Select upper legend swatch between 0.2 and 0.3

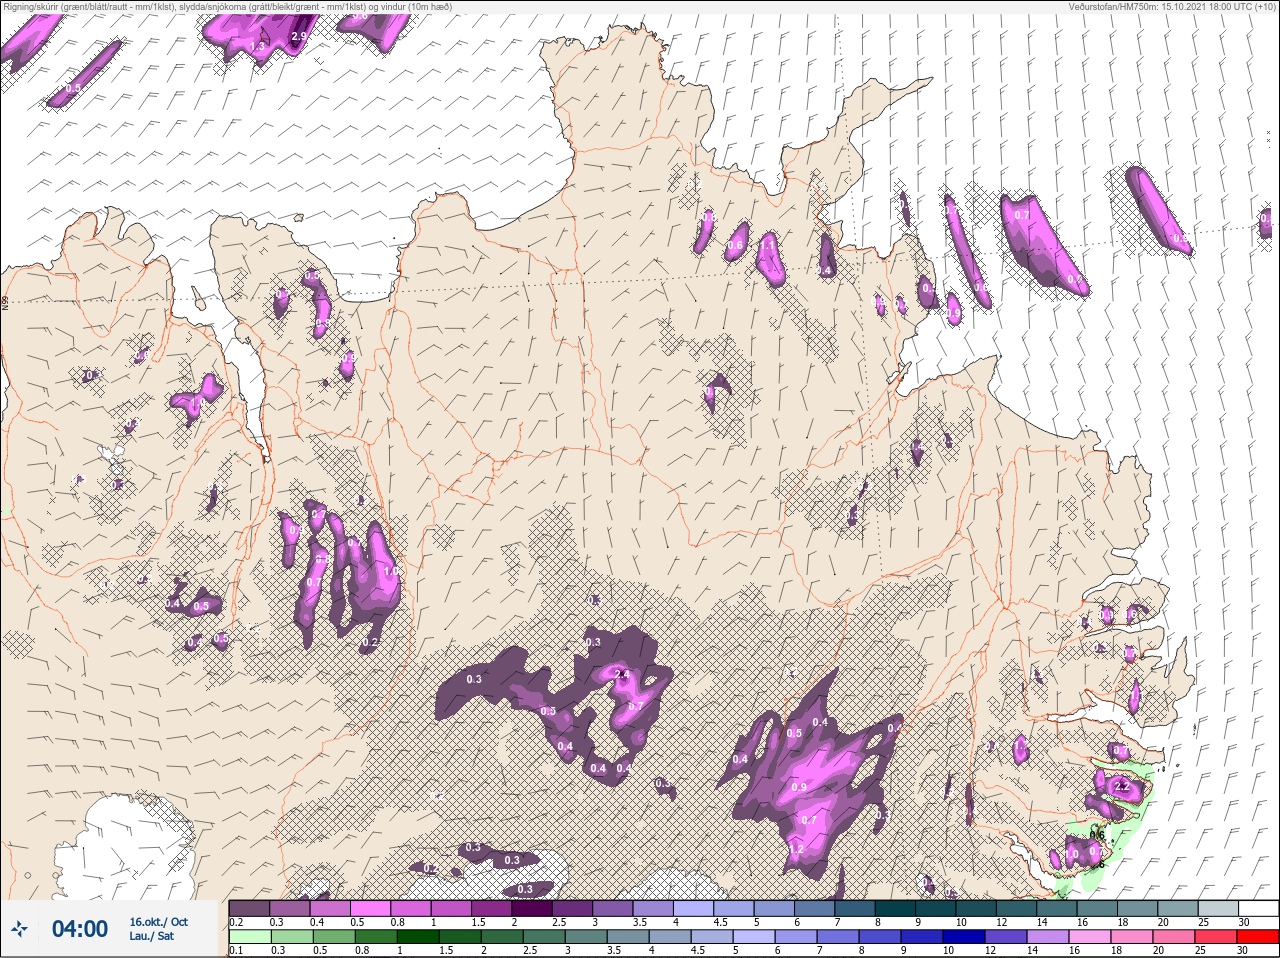point(249,908)
